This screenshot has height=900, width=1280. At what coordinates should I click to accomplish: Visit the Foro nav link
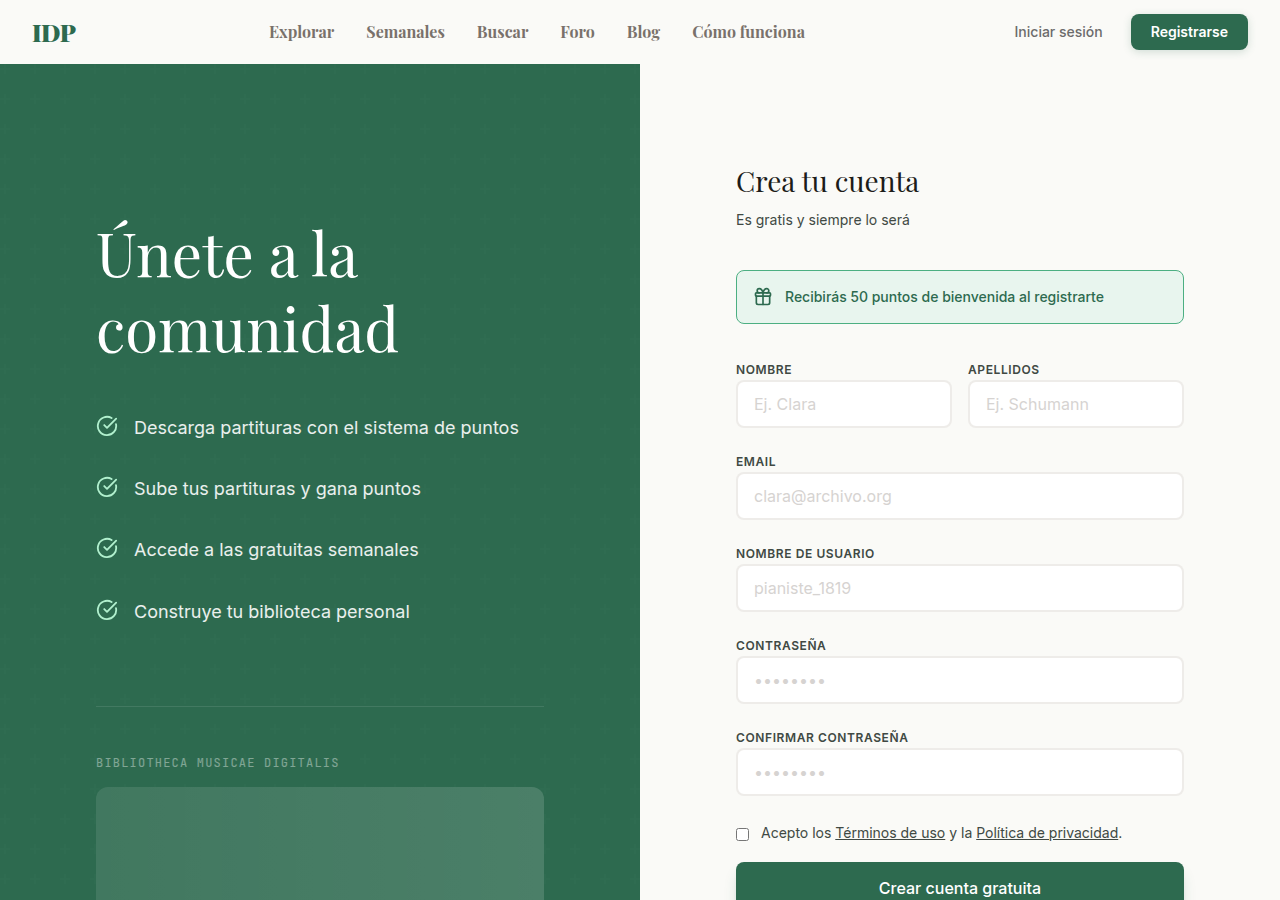coord(577,32)
